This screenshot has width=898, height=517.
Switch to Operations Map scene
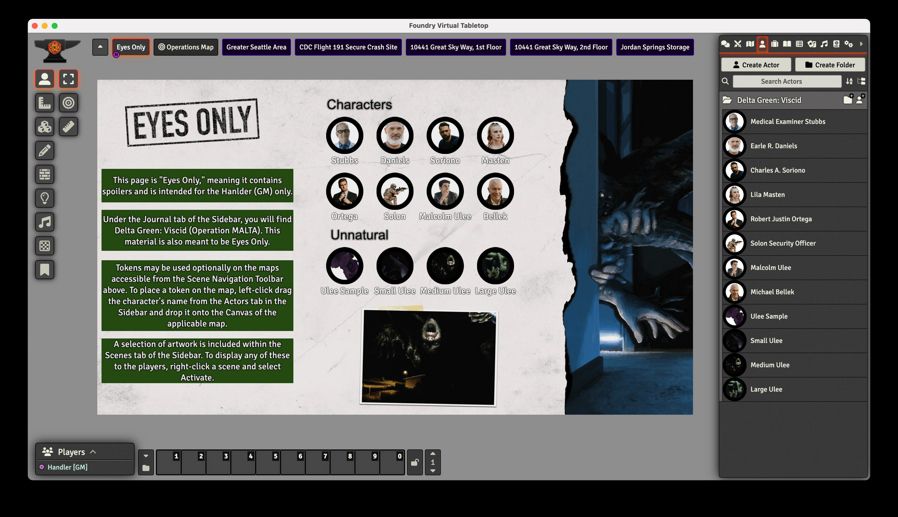186,47
